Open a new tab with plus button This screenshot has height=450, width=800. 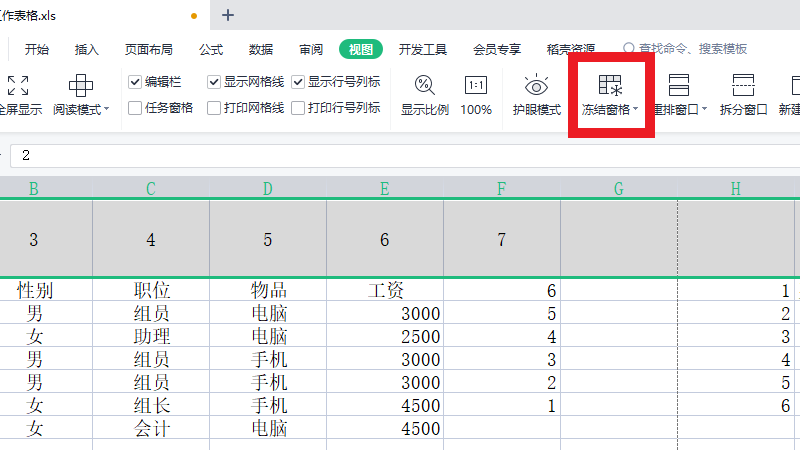click(228, 15)
